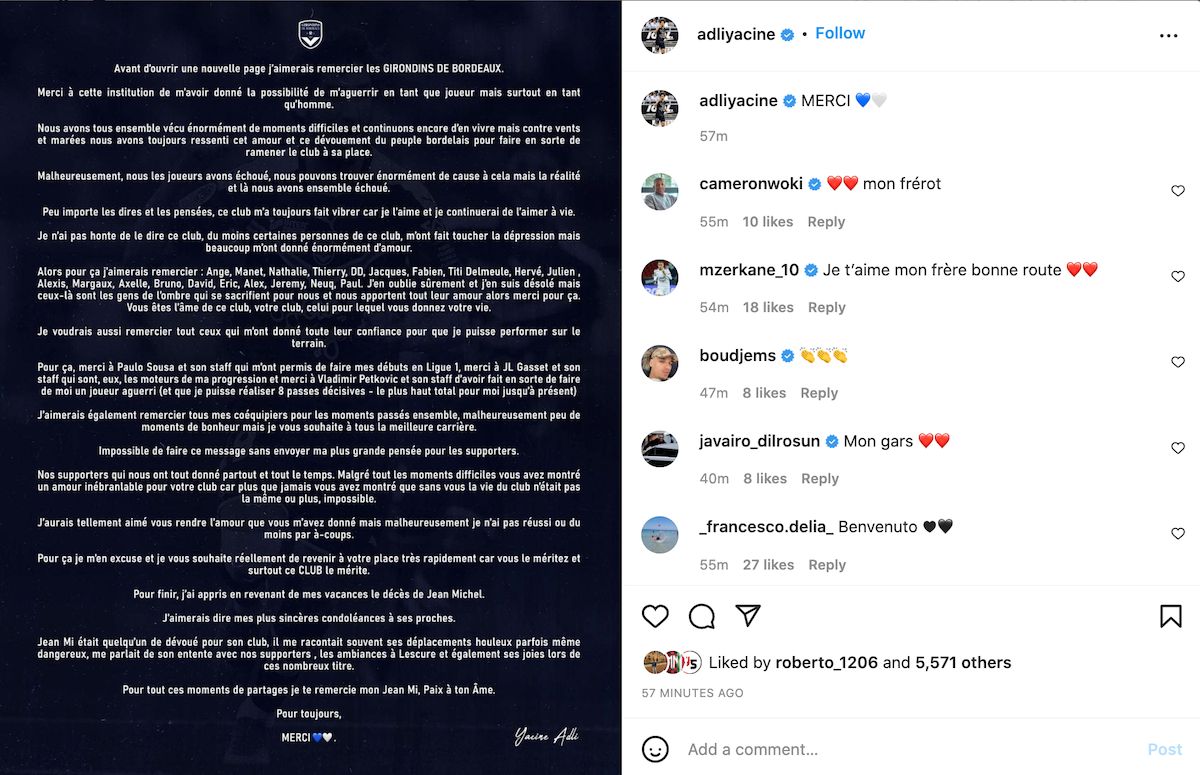1200x775 pixels.
Task: Focus the Add a comment field
Action: (910, 749)
